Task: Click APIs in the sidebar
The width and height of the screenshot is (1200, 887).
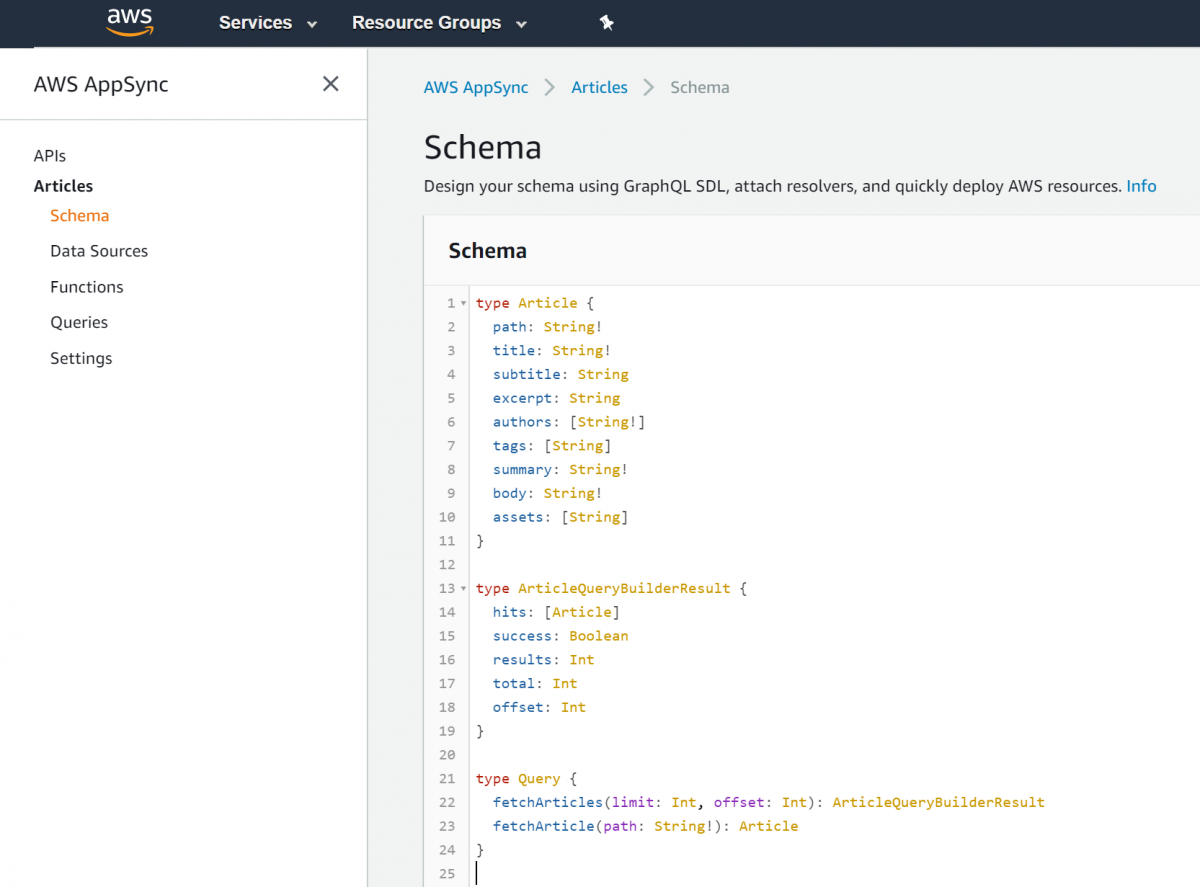Action: (x=50, y=156)
